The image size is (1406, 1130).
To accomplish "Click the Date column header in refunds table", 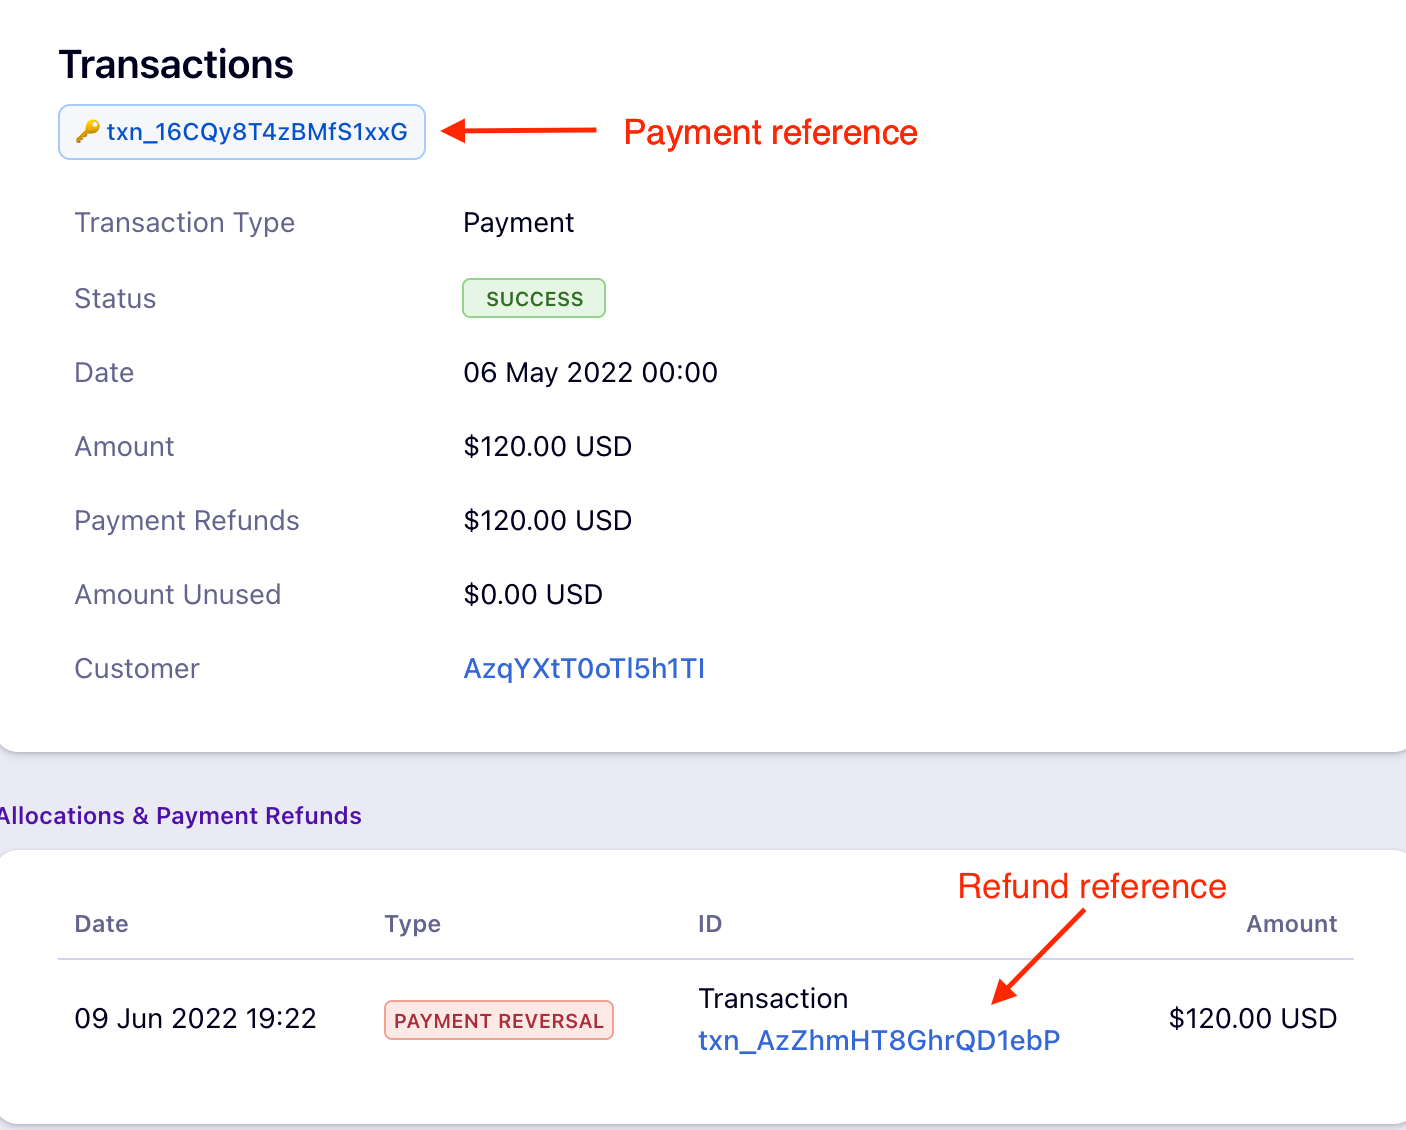I will coord(101,923).
